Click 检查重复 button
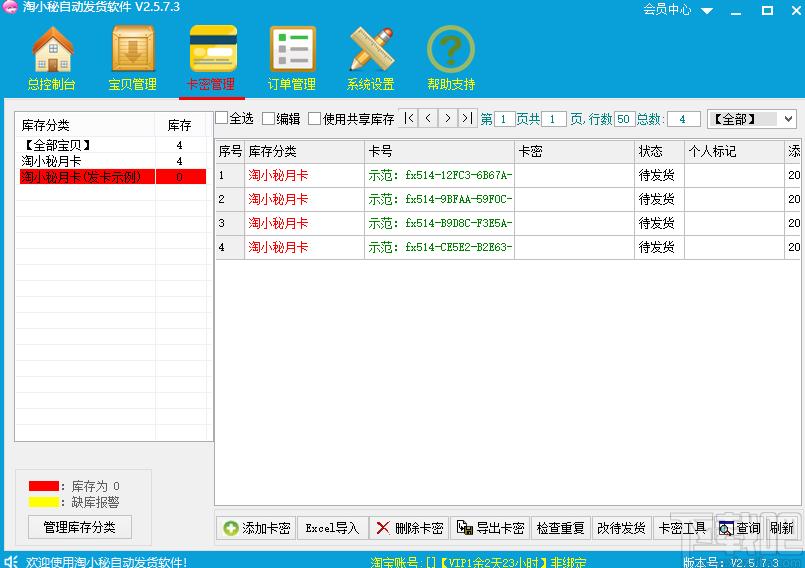Image resolution: width=805 pixels, height=568 pixels. [x=560, y=528]
